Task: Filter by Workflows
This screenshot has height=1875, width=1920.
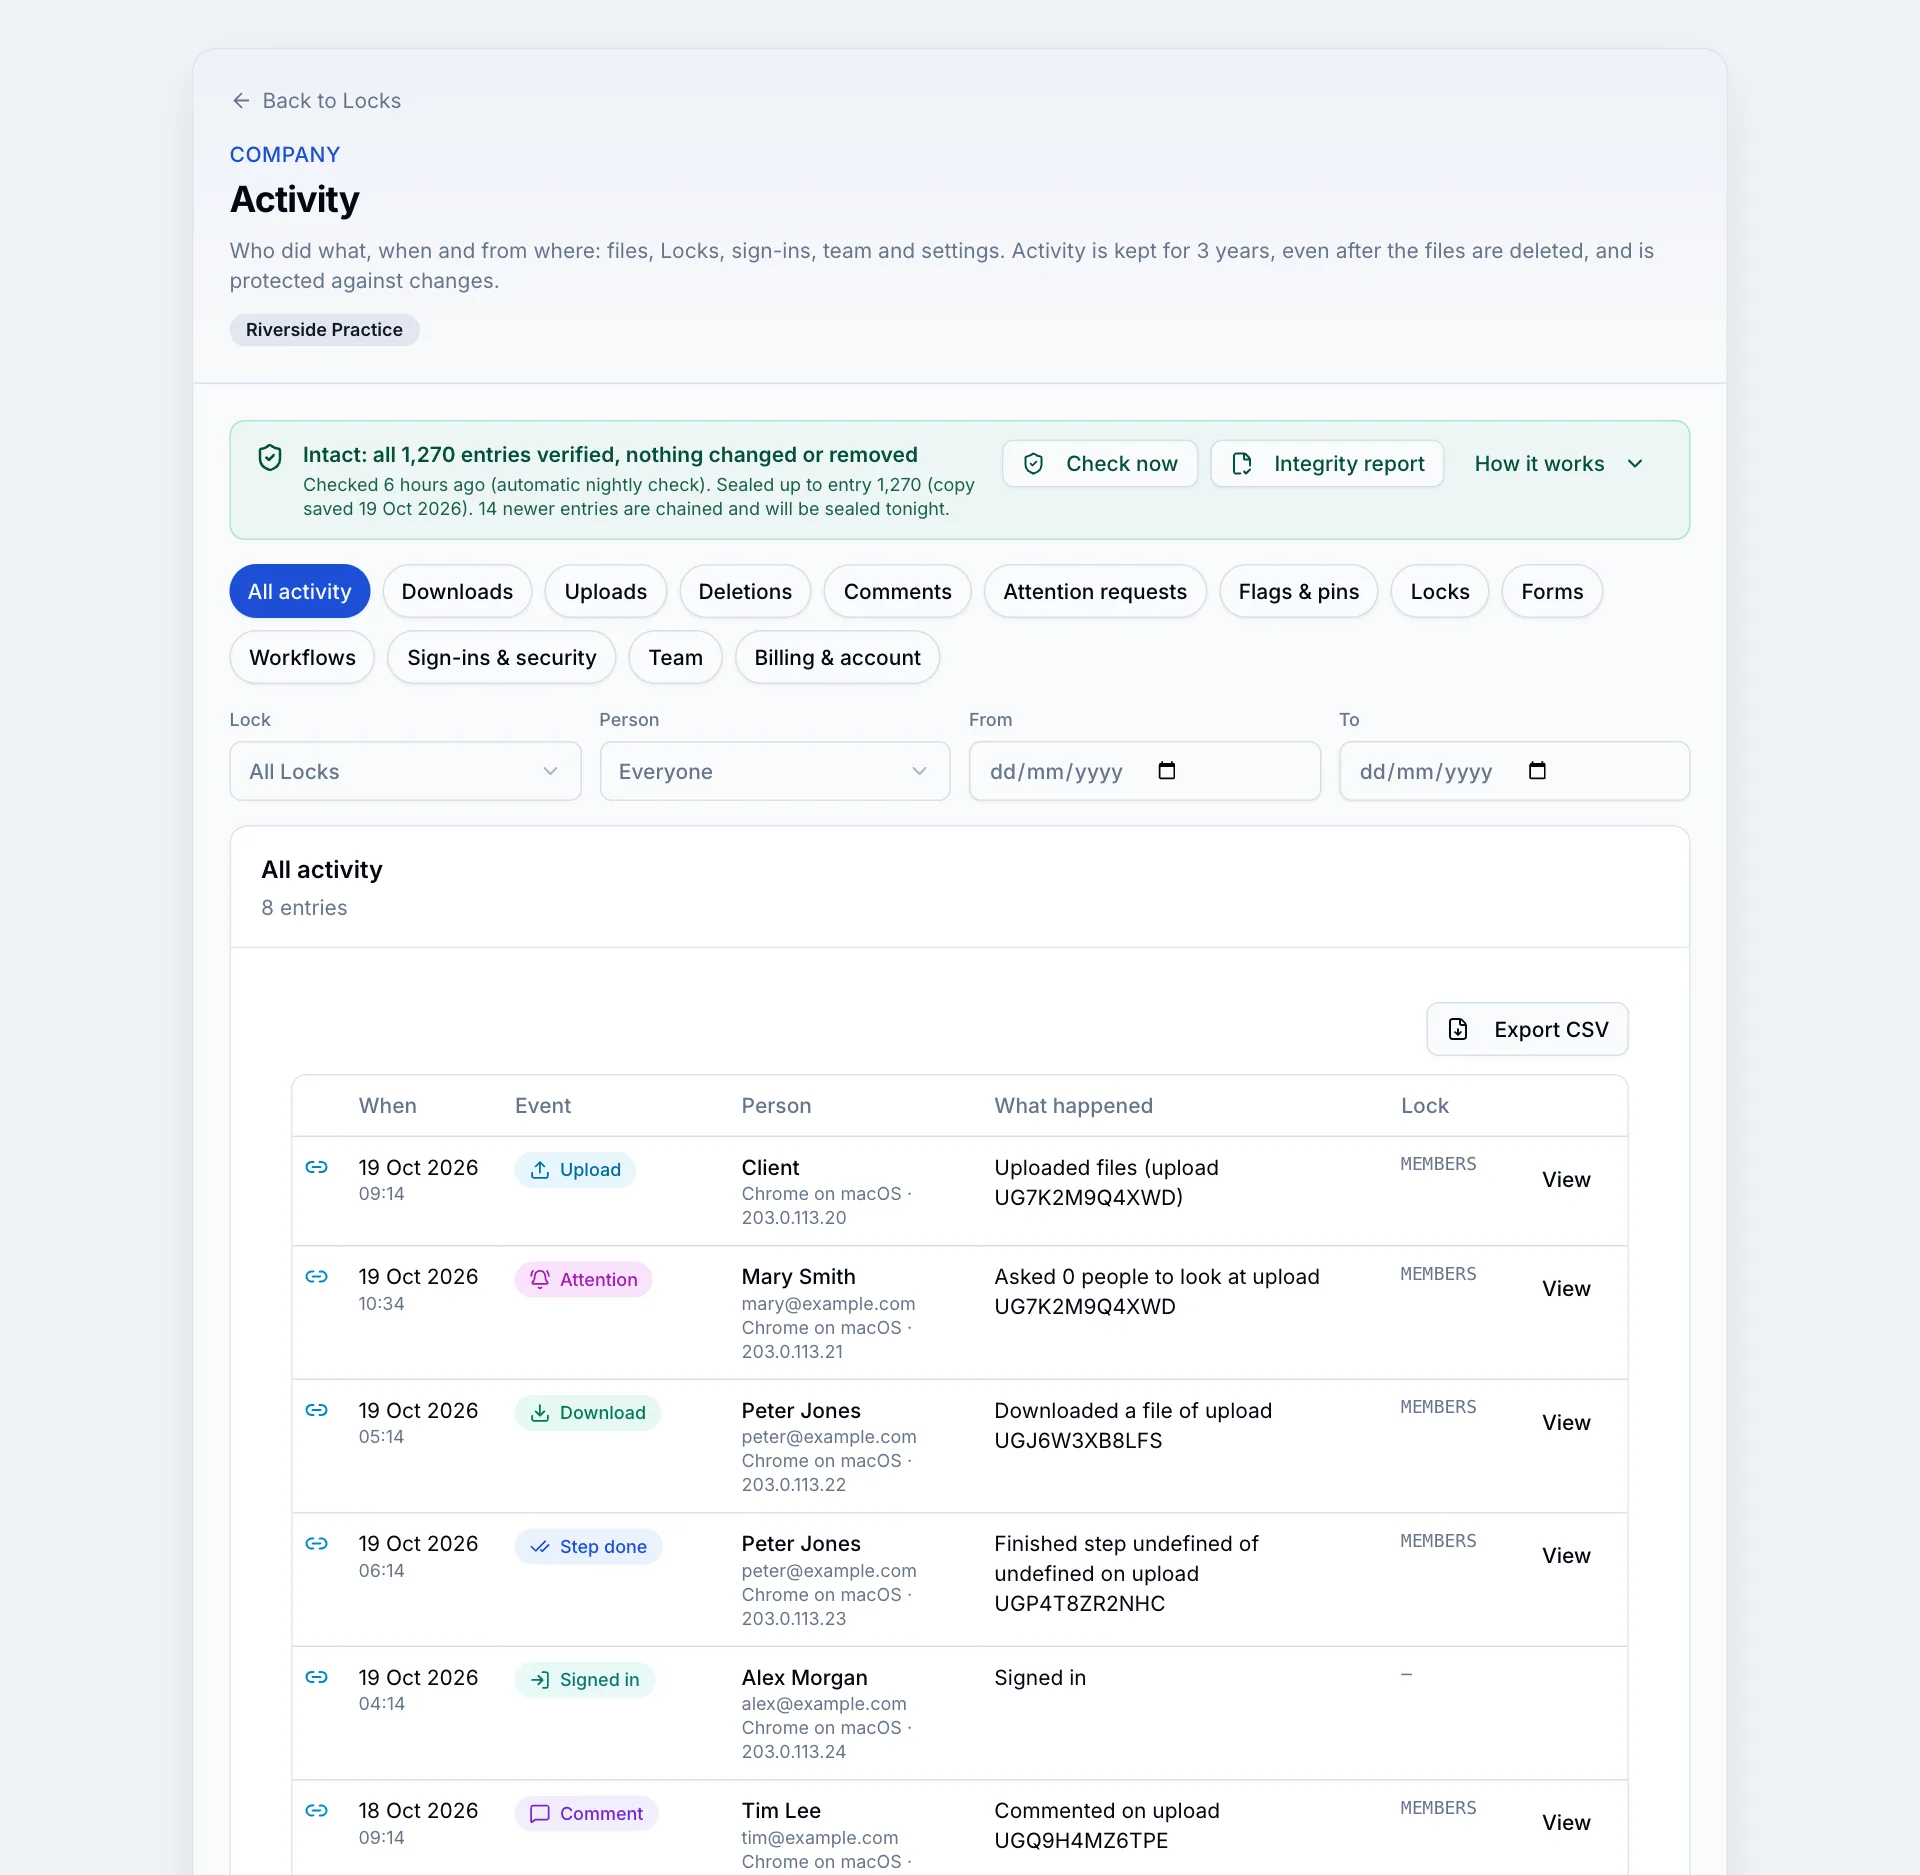Action: pyautogui.click(x=302, y=657)
